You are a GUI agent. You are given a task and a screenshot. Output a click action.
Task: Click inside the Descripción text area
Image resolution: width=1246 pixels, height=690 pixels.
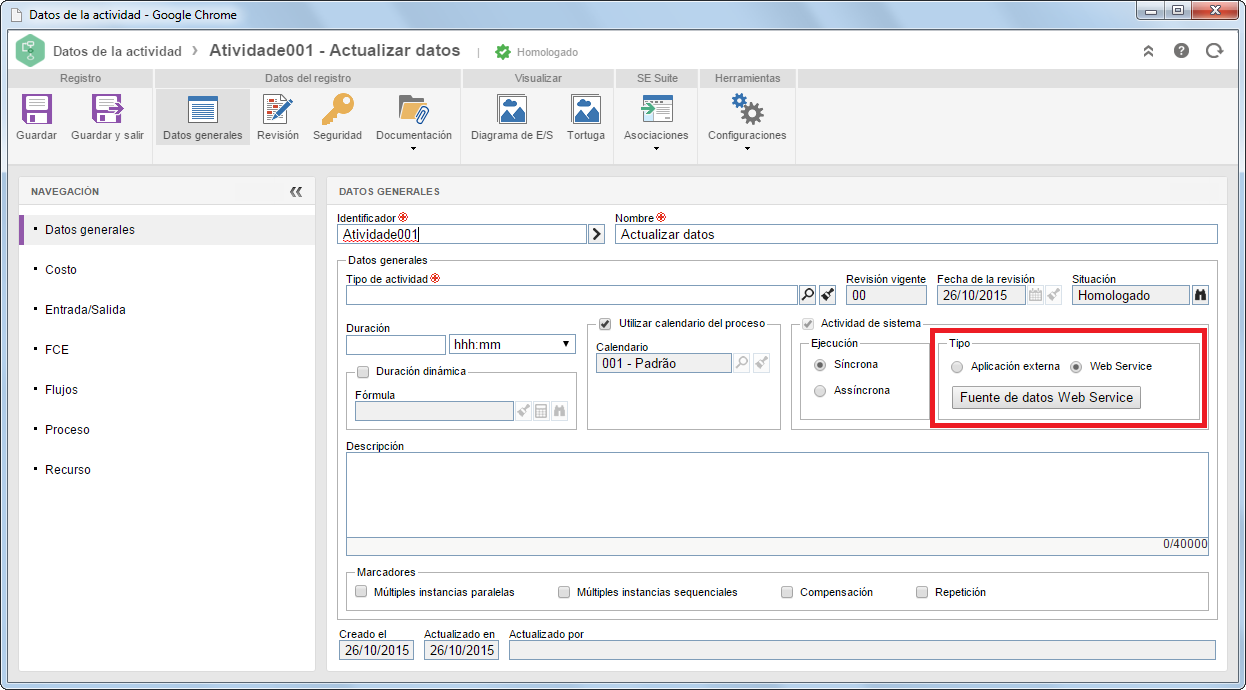(x=777, y=495)
